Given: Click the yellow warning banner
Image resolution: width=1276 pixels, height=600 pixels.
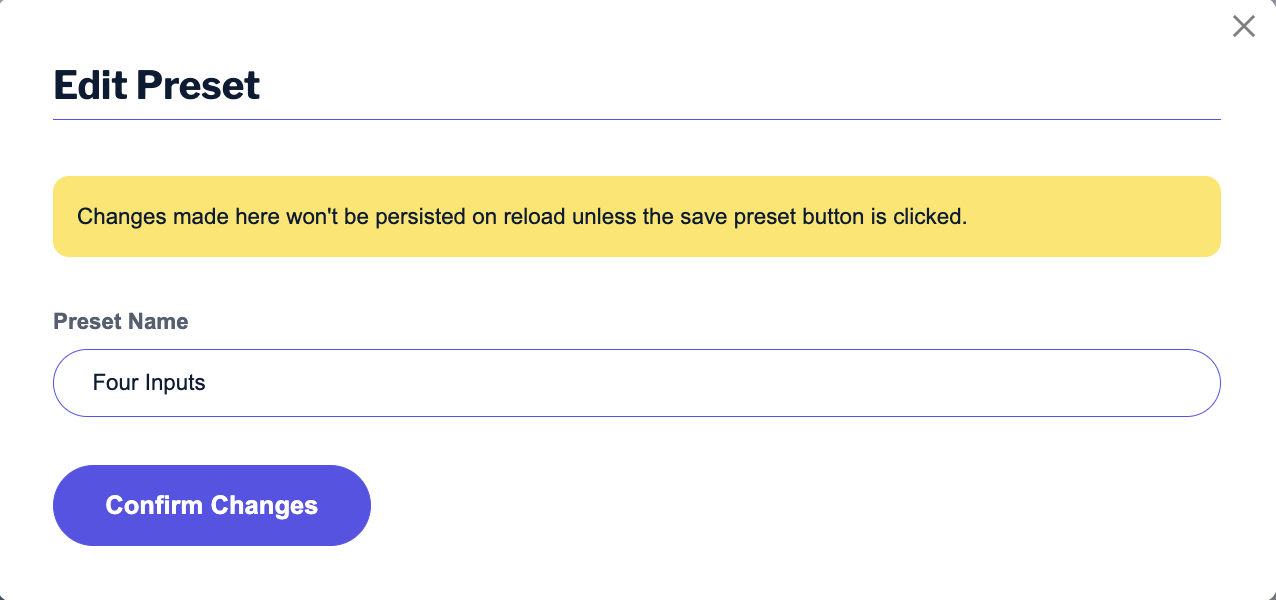Looking at the screenshot, I should click(x=636, y=217).
